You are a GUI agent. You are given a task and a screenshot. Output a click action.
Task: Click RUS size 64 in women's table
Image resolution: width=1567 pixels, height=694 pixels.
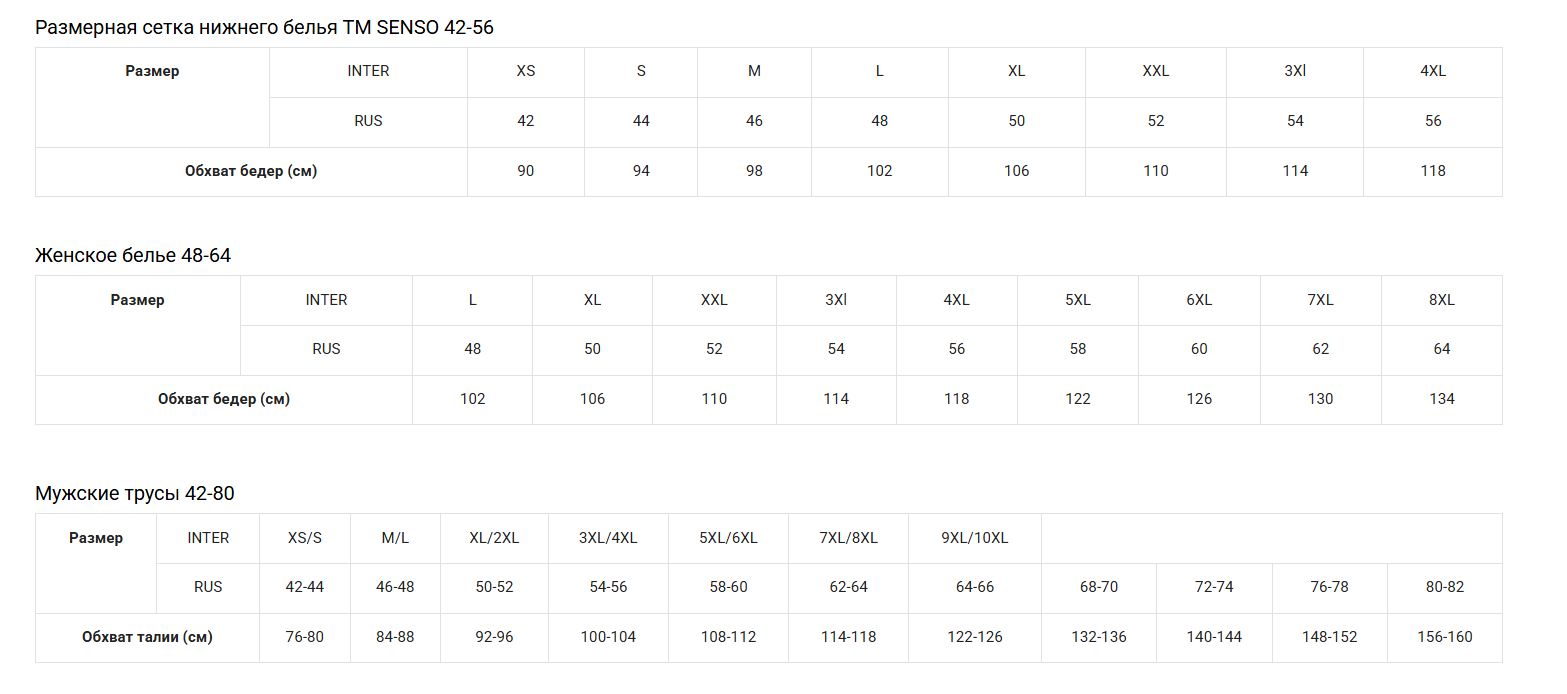click(1441, 349)
